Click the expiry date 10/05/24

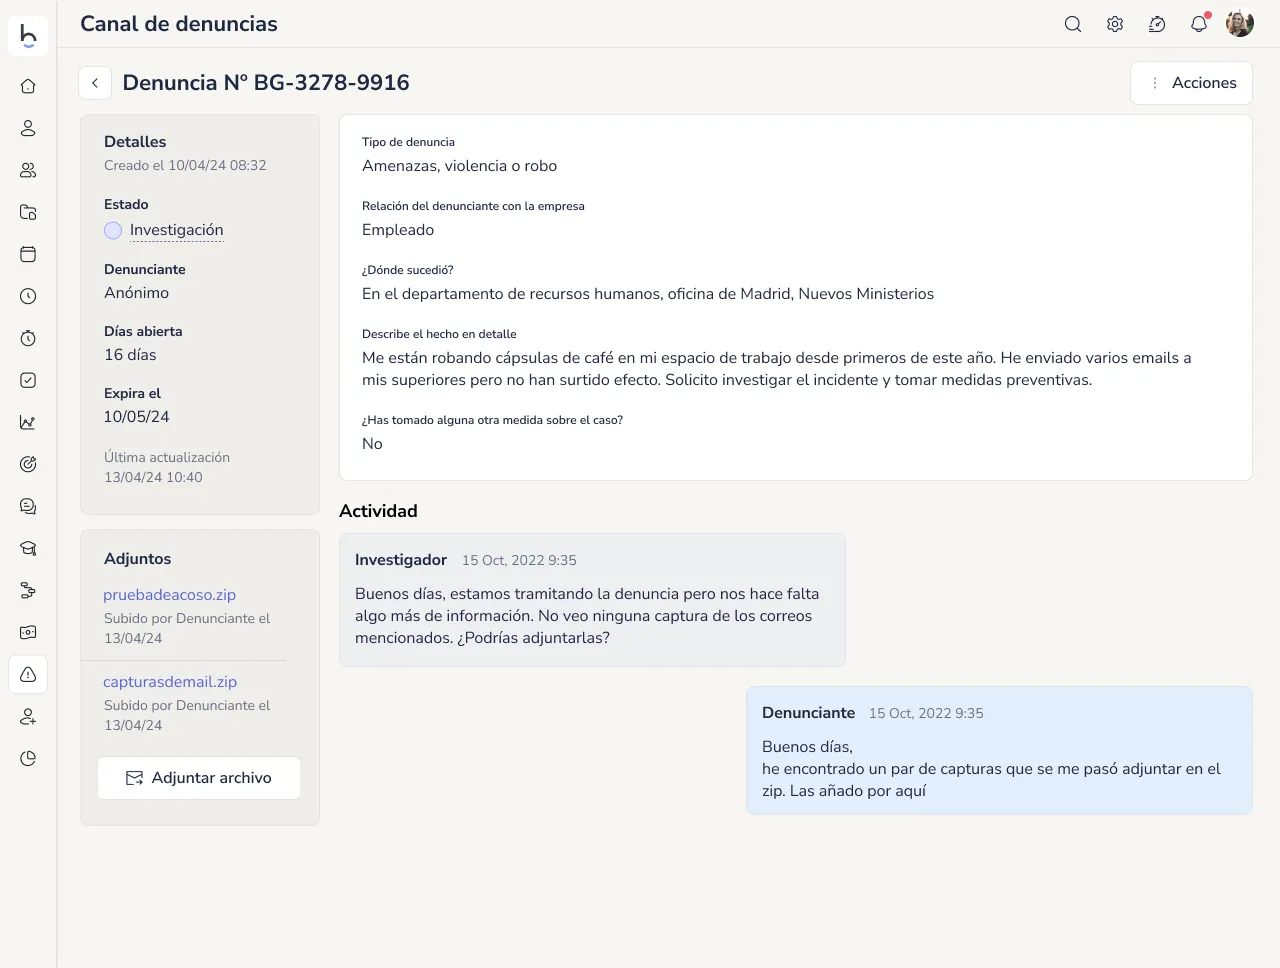[137, 417]
